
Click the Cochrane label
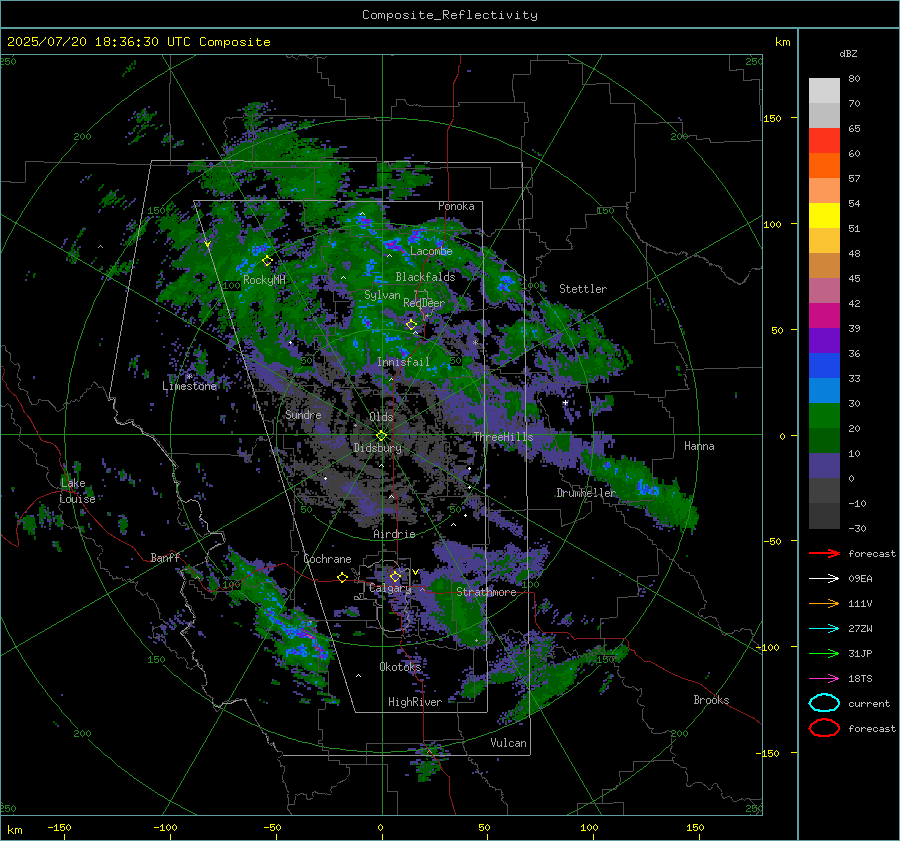pyautogui.click(x=327, y=559)
